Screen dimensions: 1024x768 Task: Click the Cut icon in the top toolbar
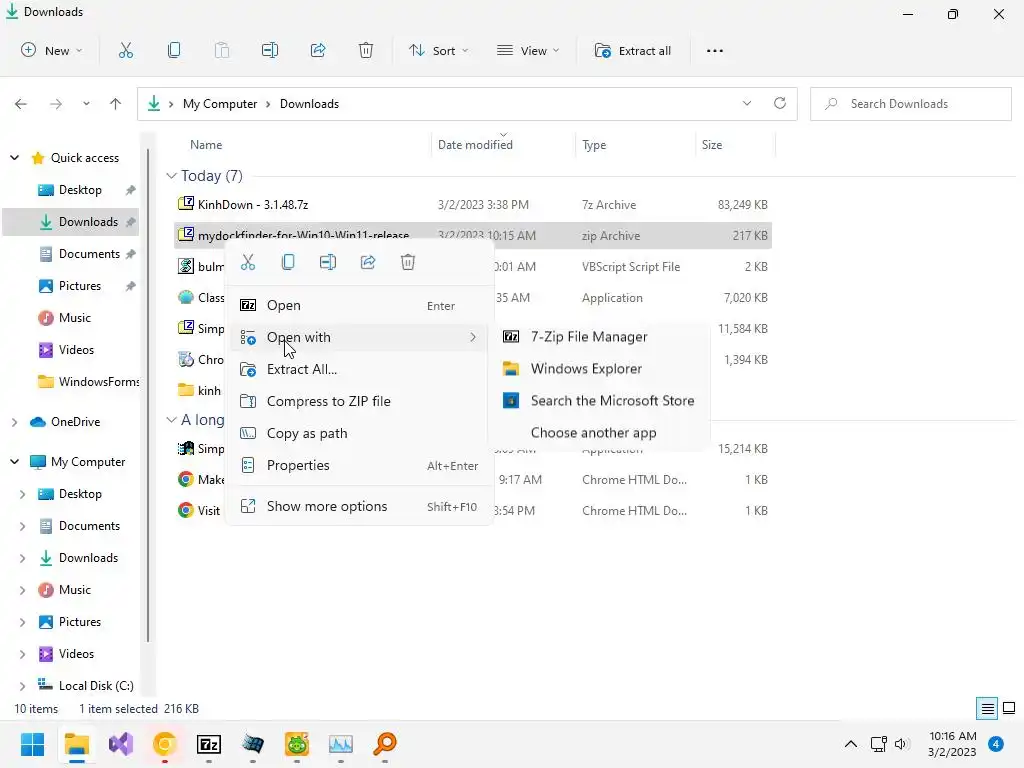pyautogui.click(x=125, y=50)
